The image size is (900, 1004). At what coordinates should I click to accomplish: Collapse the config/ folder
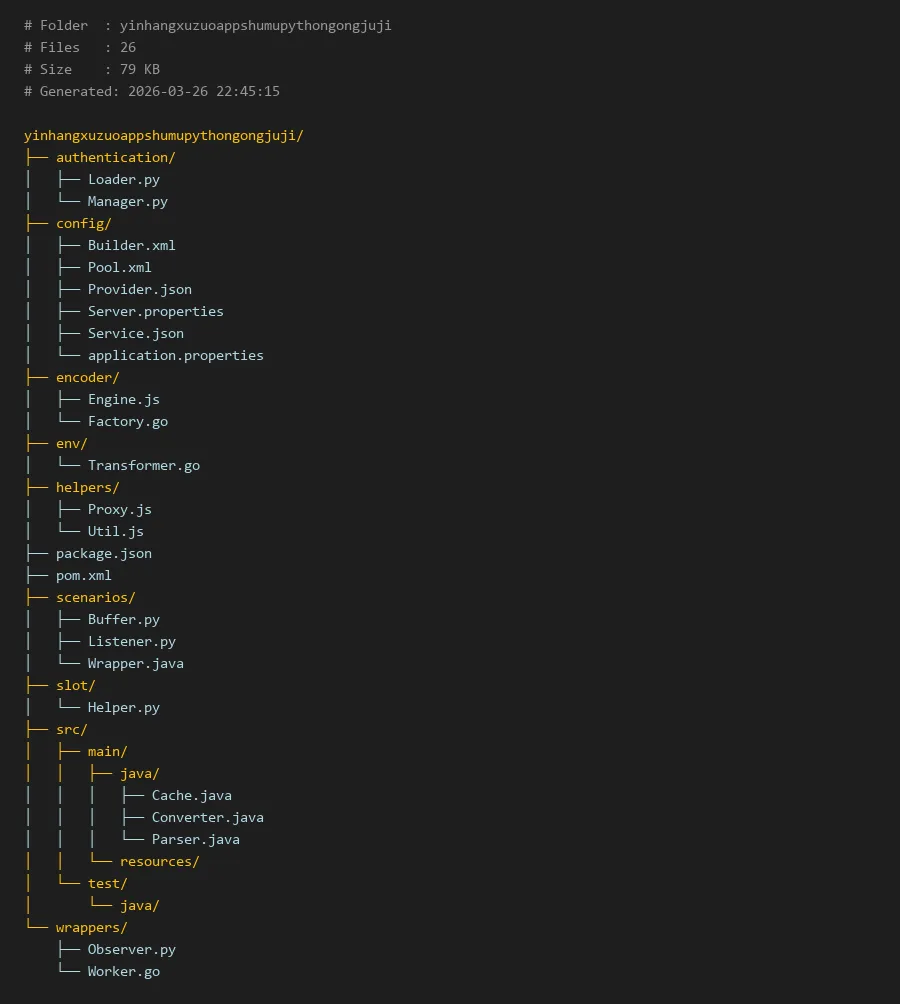83,223
